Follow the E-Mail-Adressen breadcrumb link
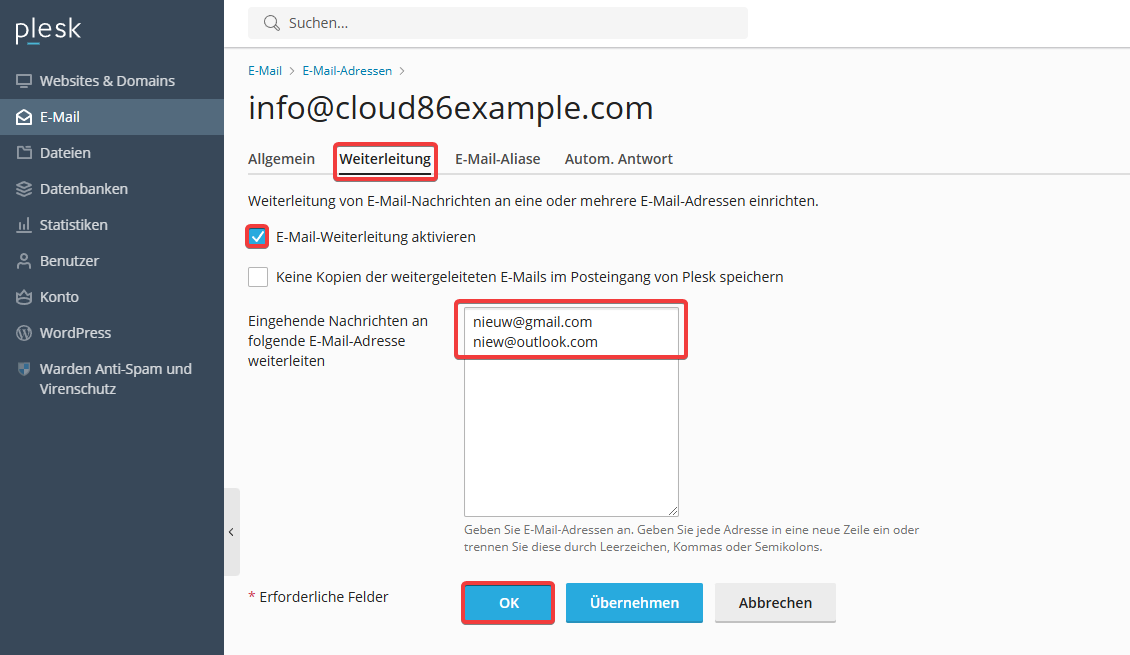The height and width of the screenshot is (655, 1130). tap(347, 71)
